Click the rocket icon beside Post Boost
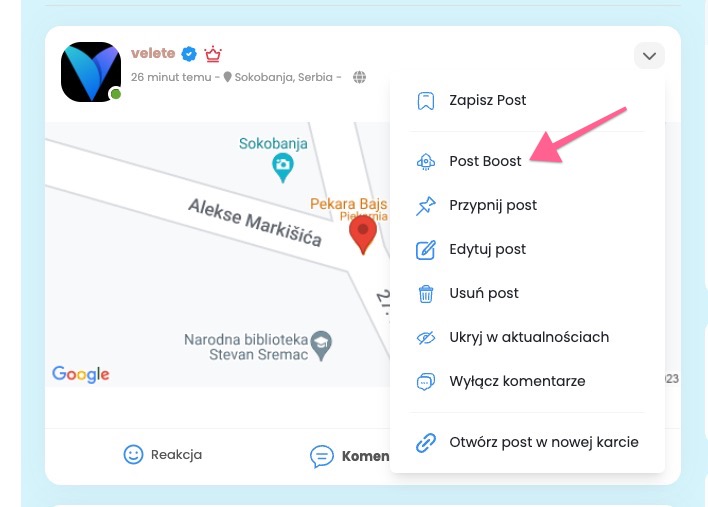 (x=425, y=162)
